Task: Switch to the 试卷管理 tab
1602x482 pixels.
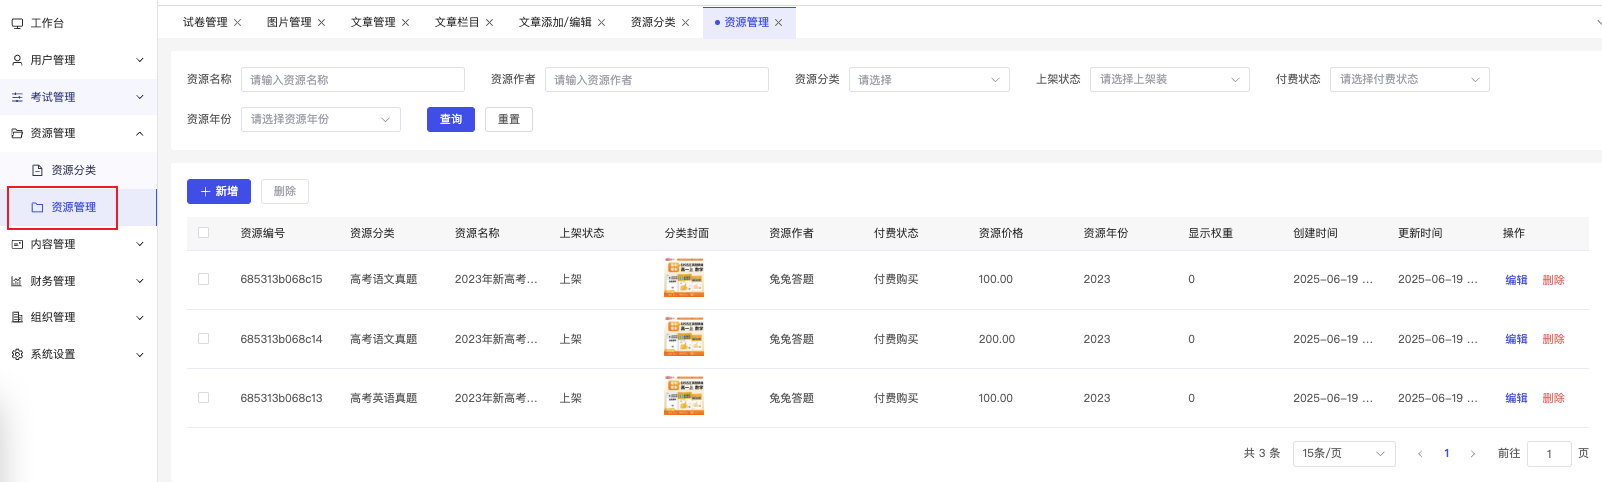Action: pyautogui.click(x=205, y=22)
